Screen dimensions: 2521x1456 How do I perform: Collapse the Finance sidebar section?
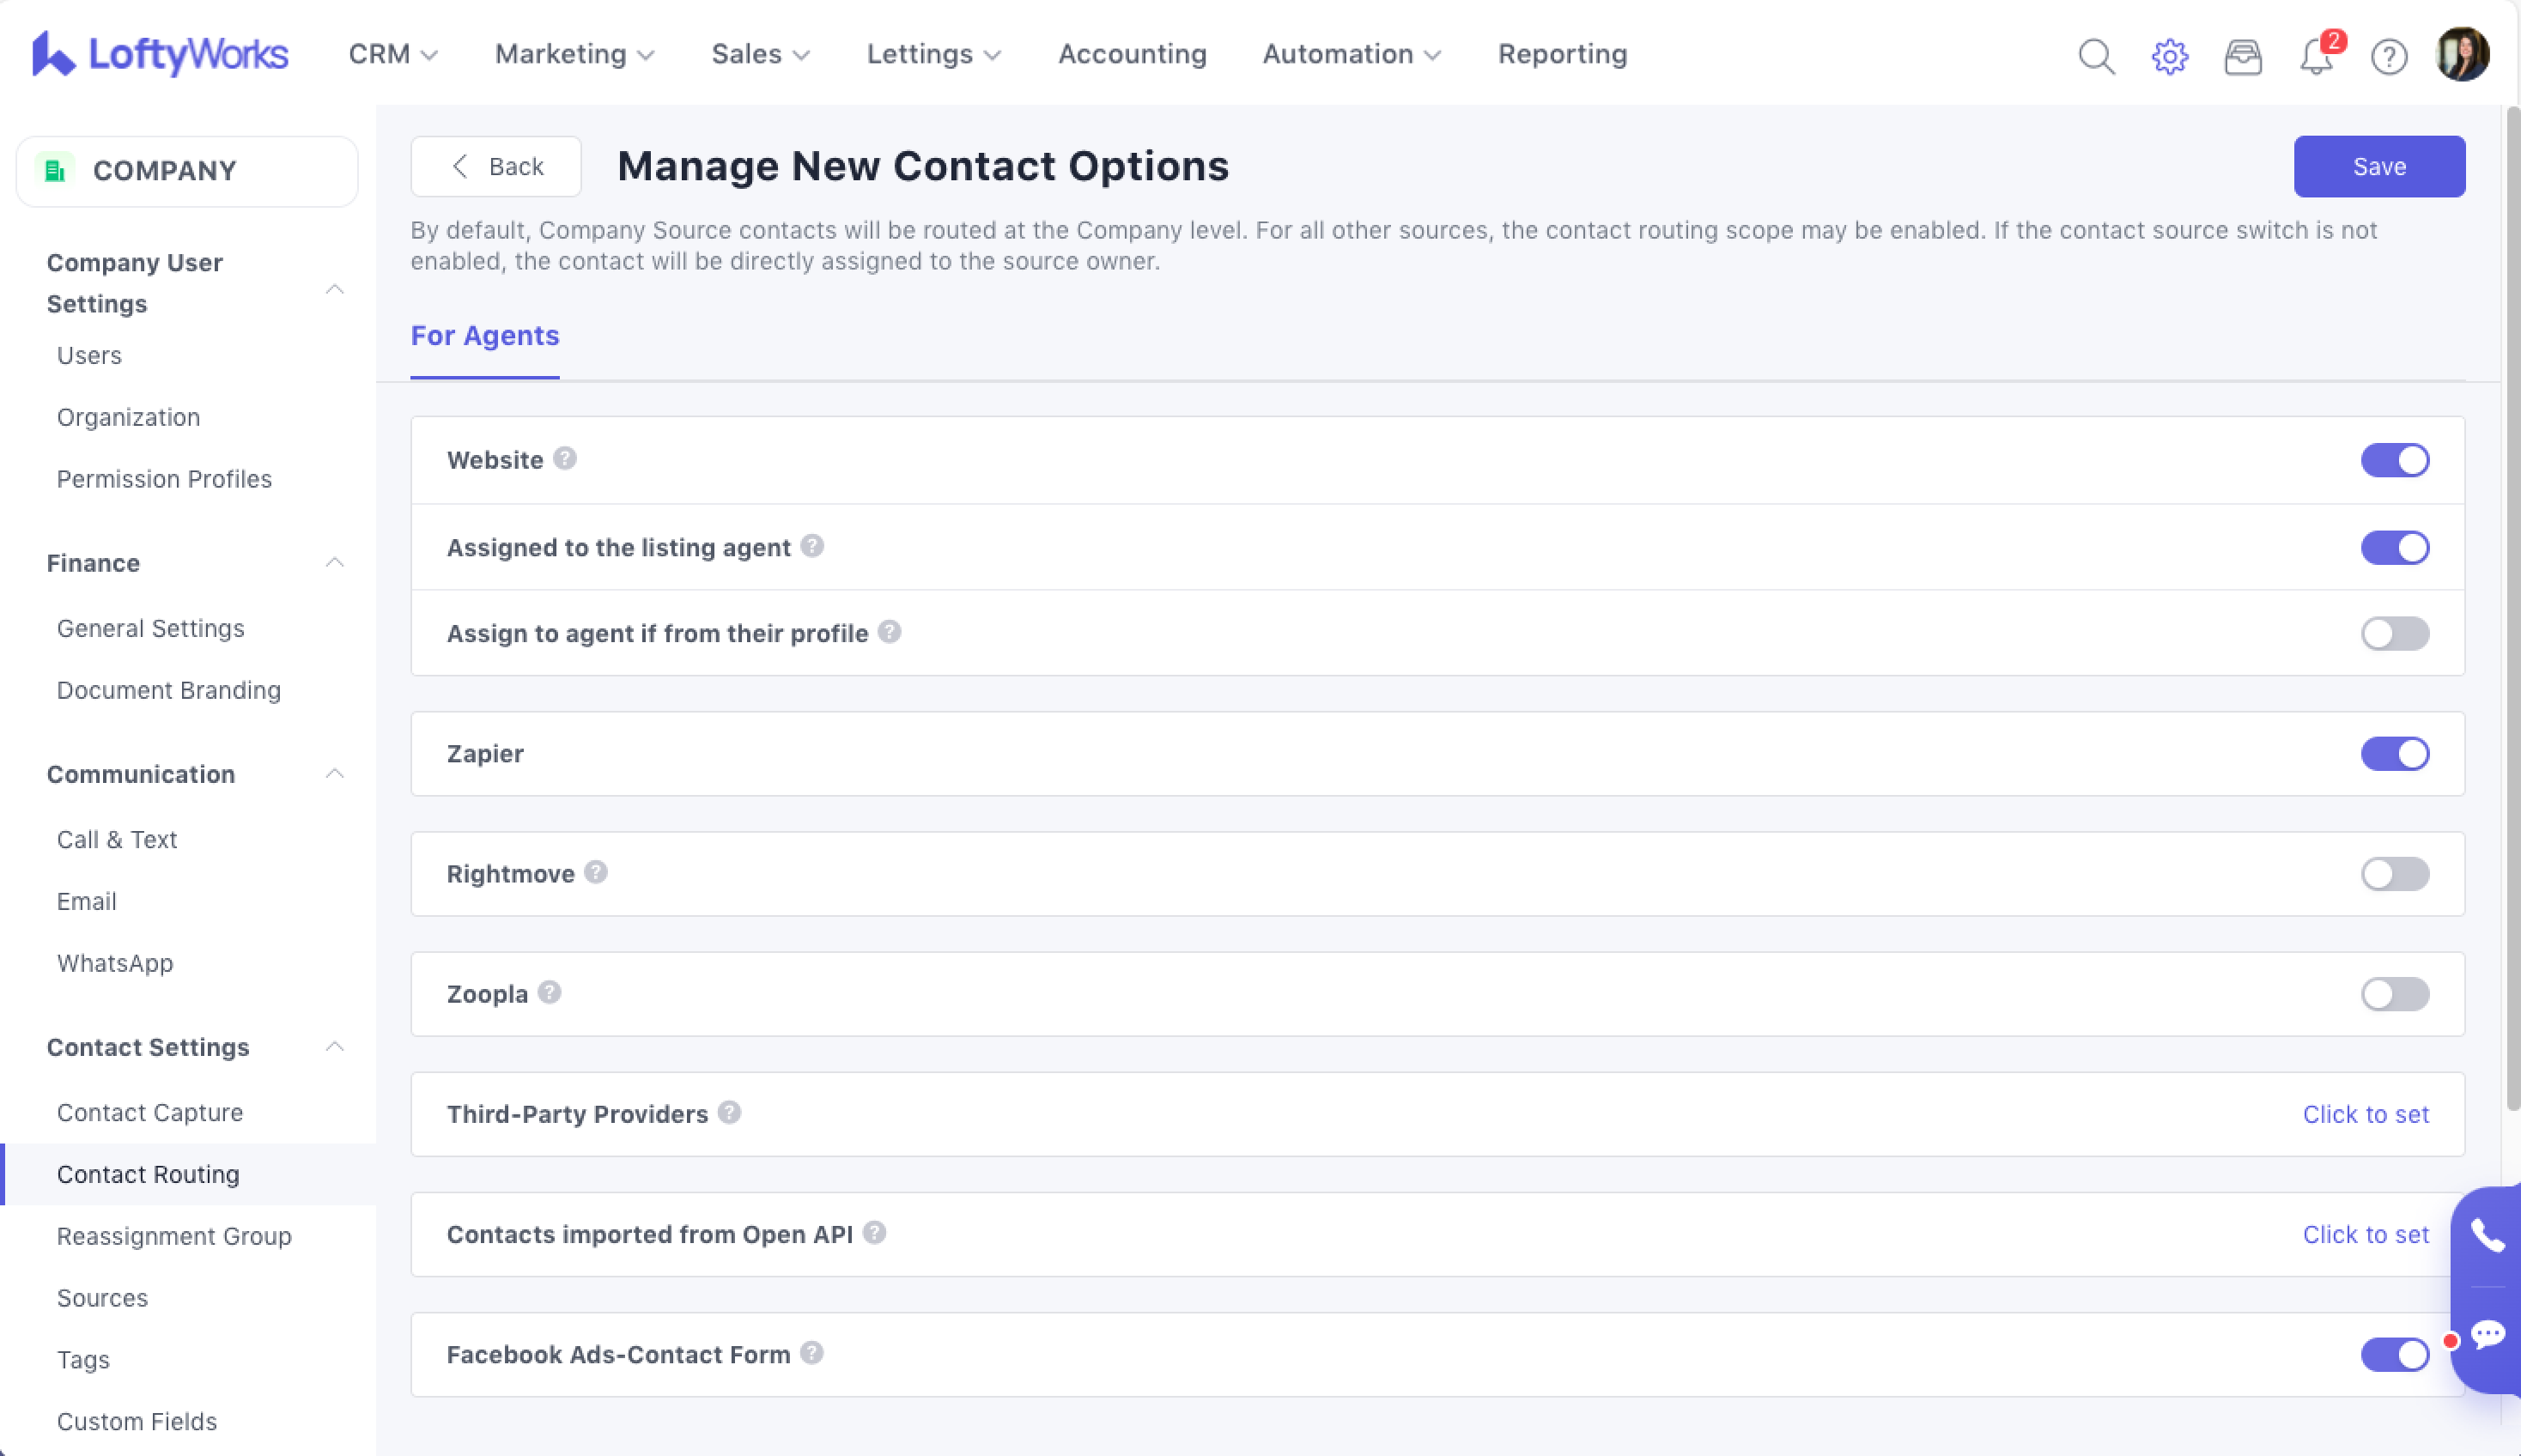(x=334, y=563)
